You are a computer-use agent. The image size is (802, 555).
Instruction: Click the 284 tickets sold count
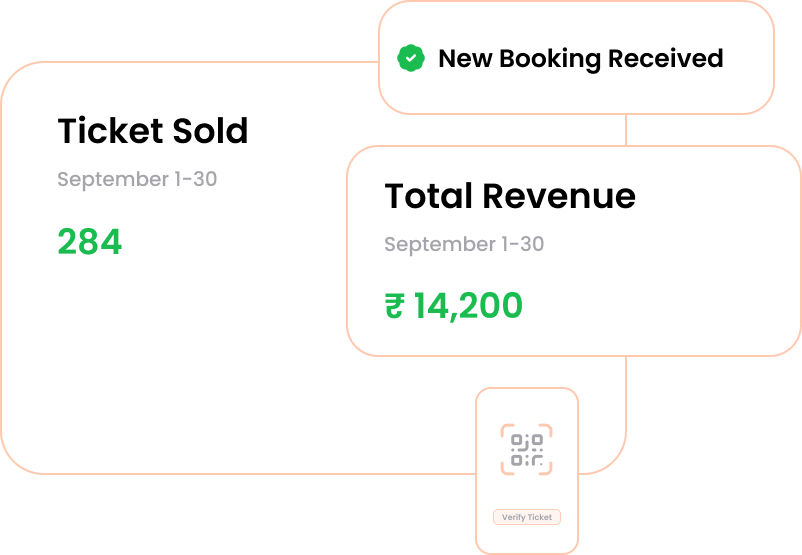click(x=89, y=242)
